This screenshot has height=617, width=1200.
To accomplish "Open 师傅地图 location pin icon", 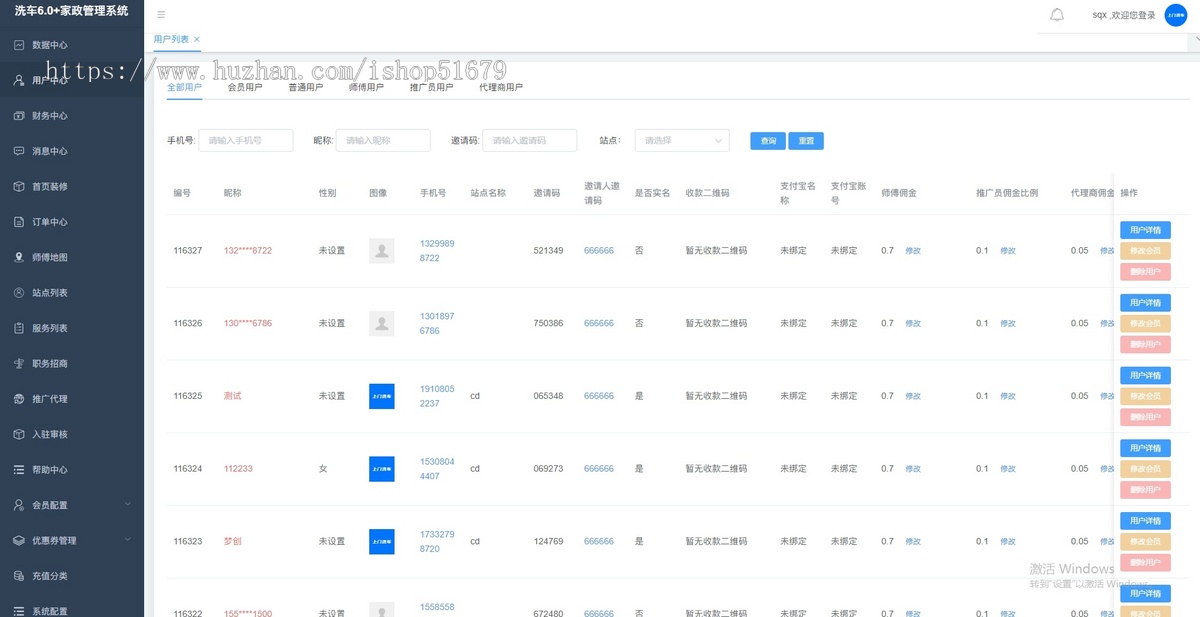I will pos(19,257).
